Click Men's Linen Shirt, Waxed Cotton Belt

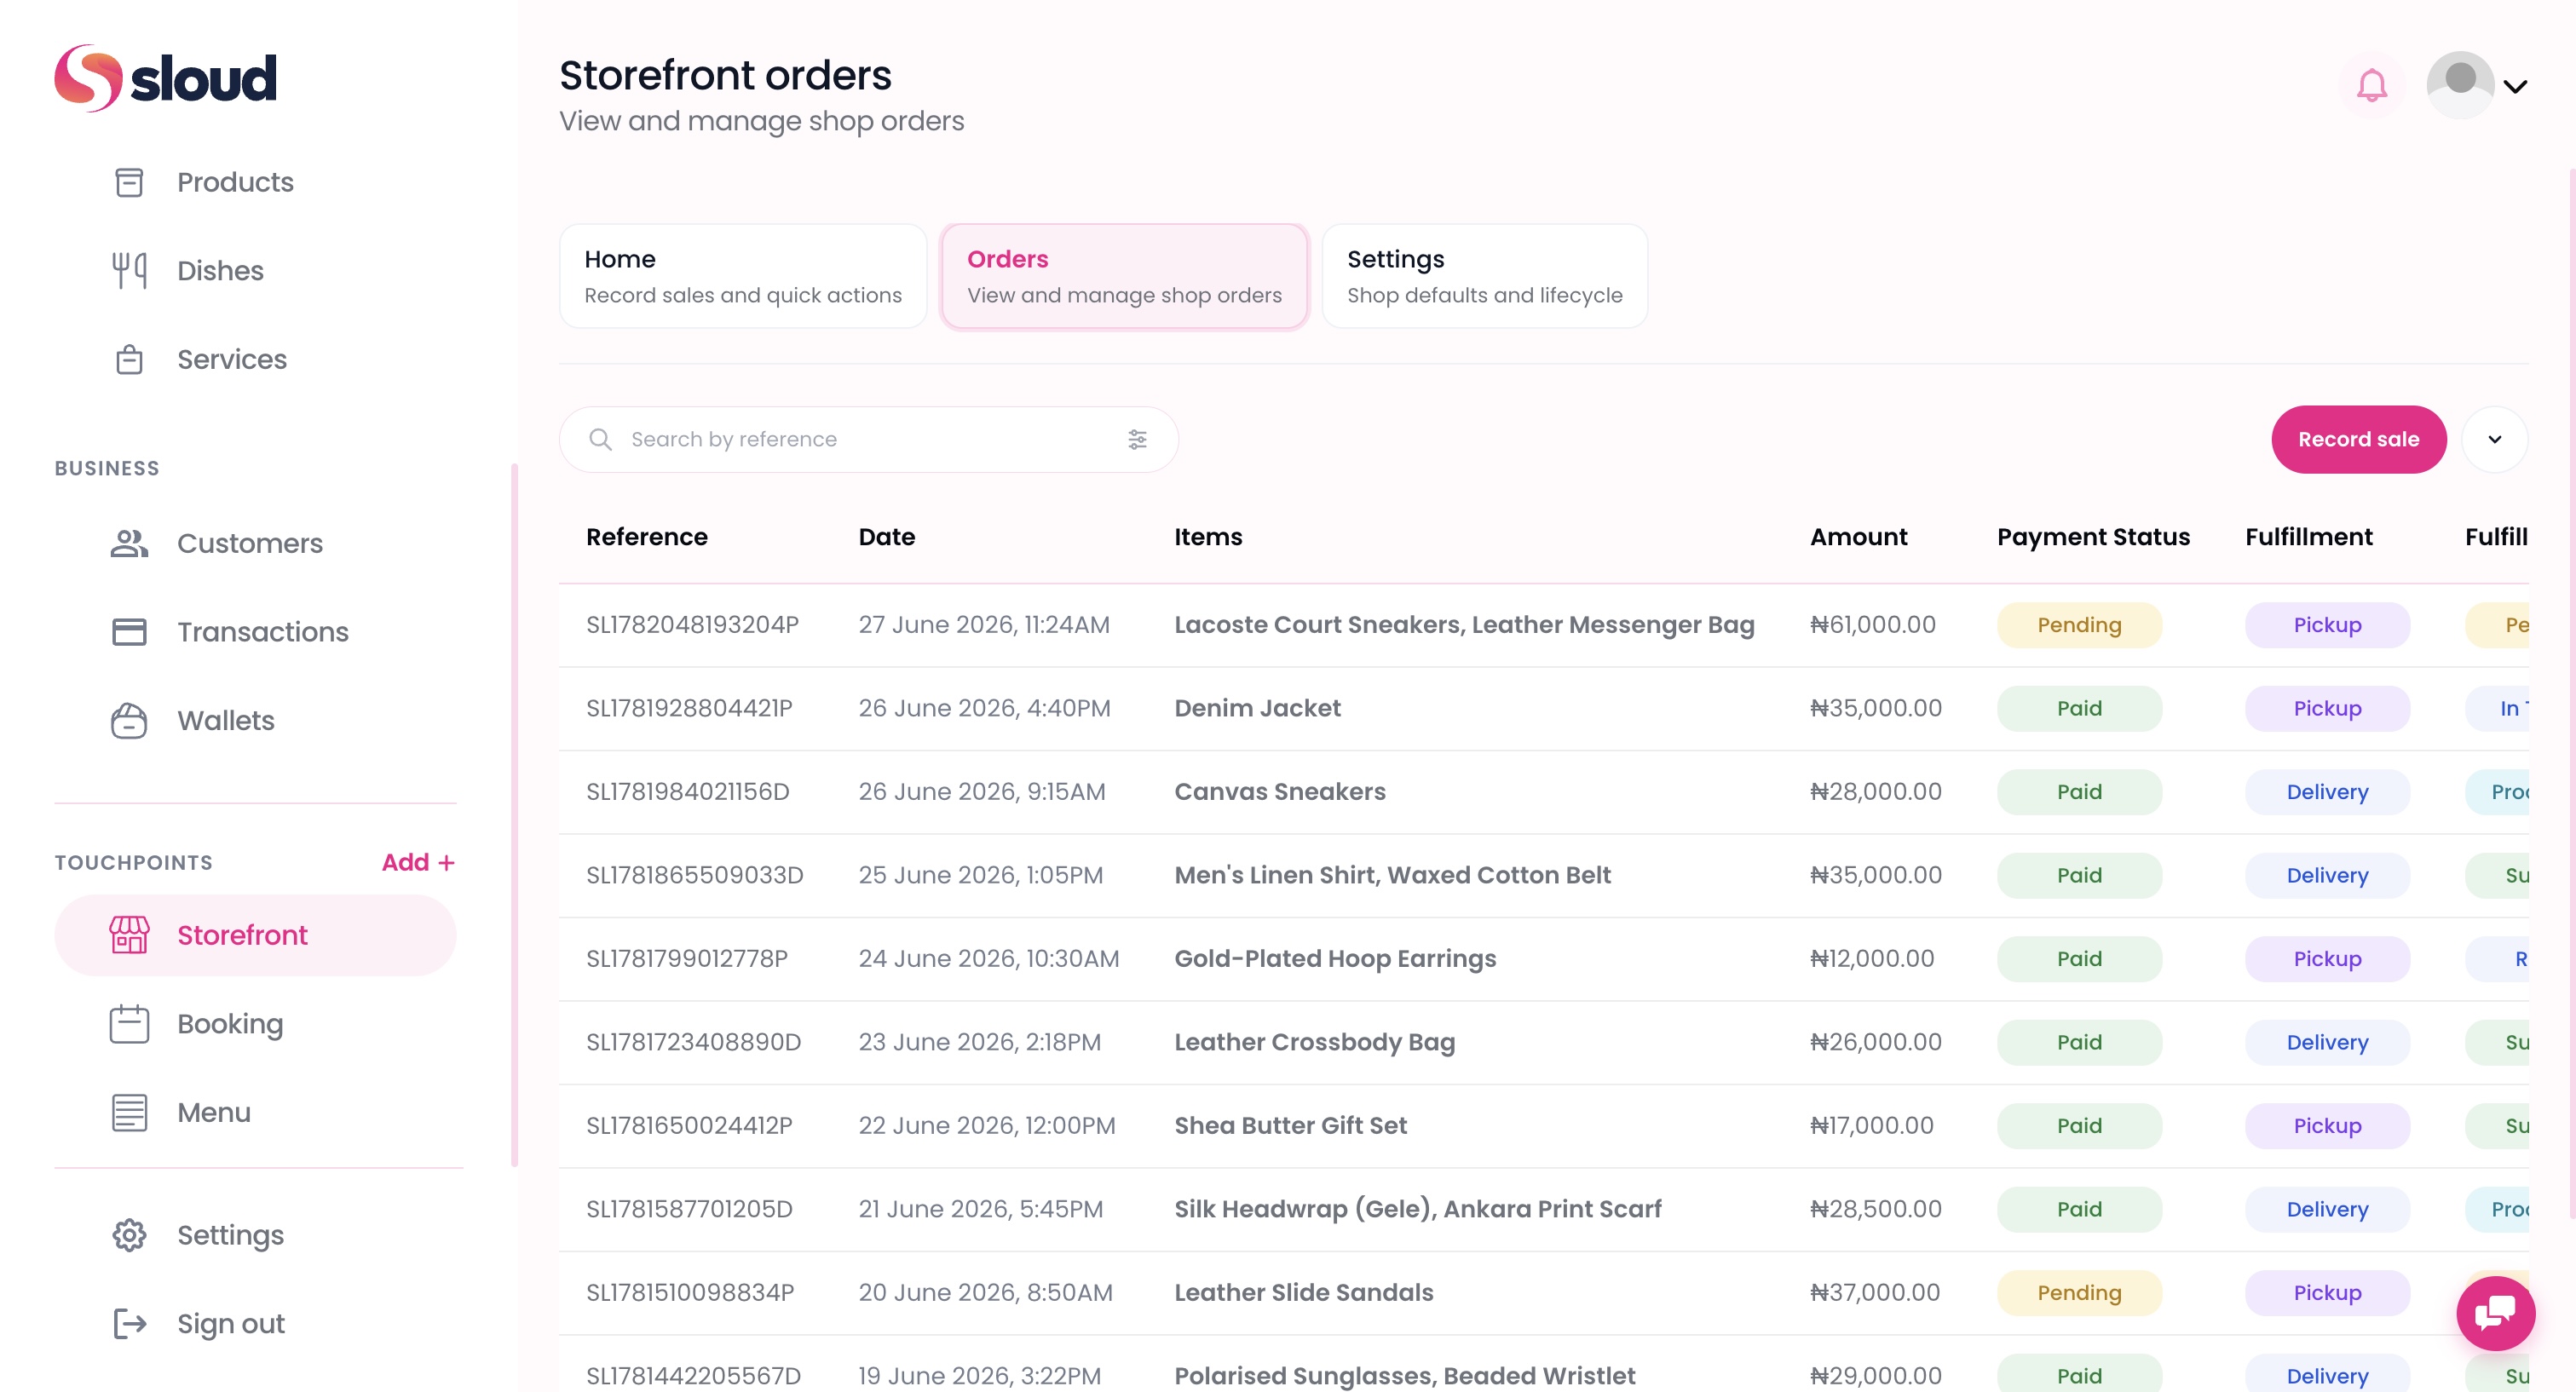point(1392,875)
